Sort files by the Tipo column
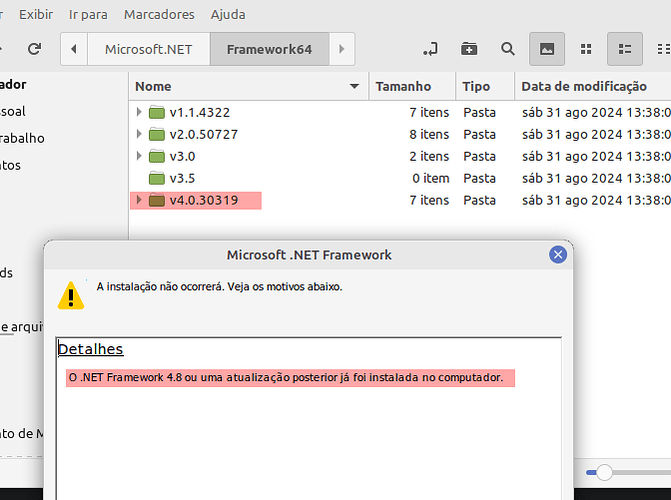The width and height of the screenshot is (671, 500). point(485,86)
